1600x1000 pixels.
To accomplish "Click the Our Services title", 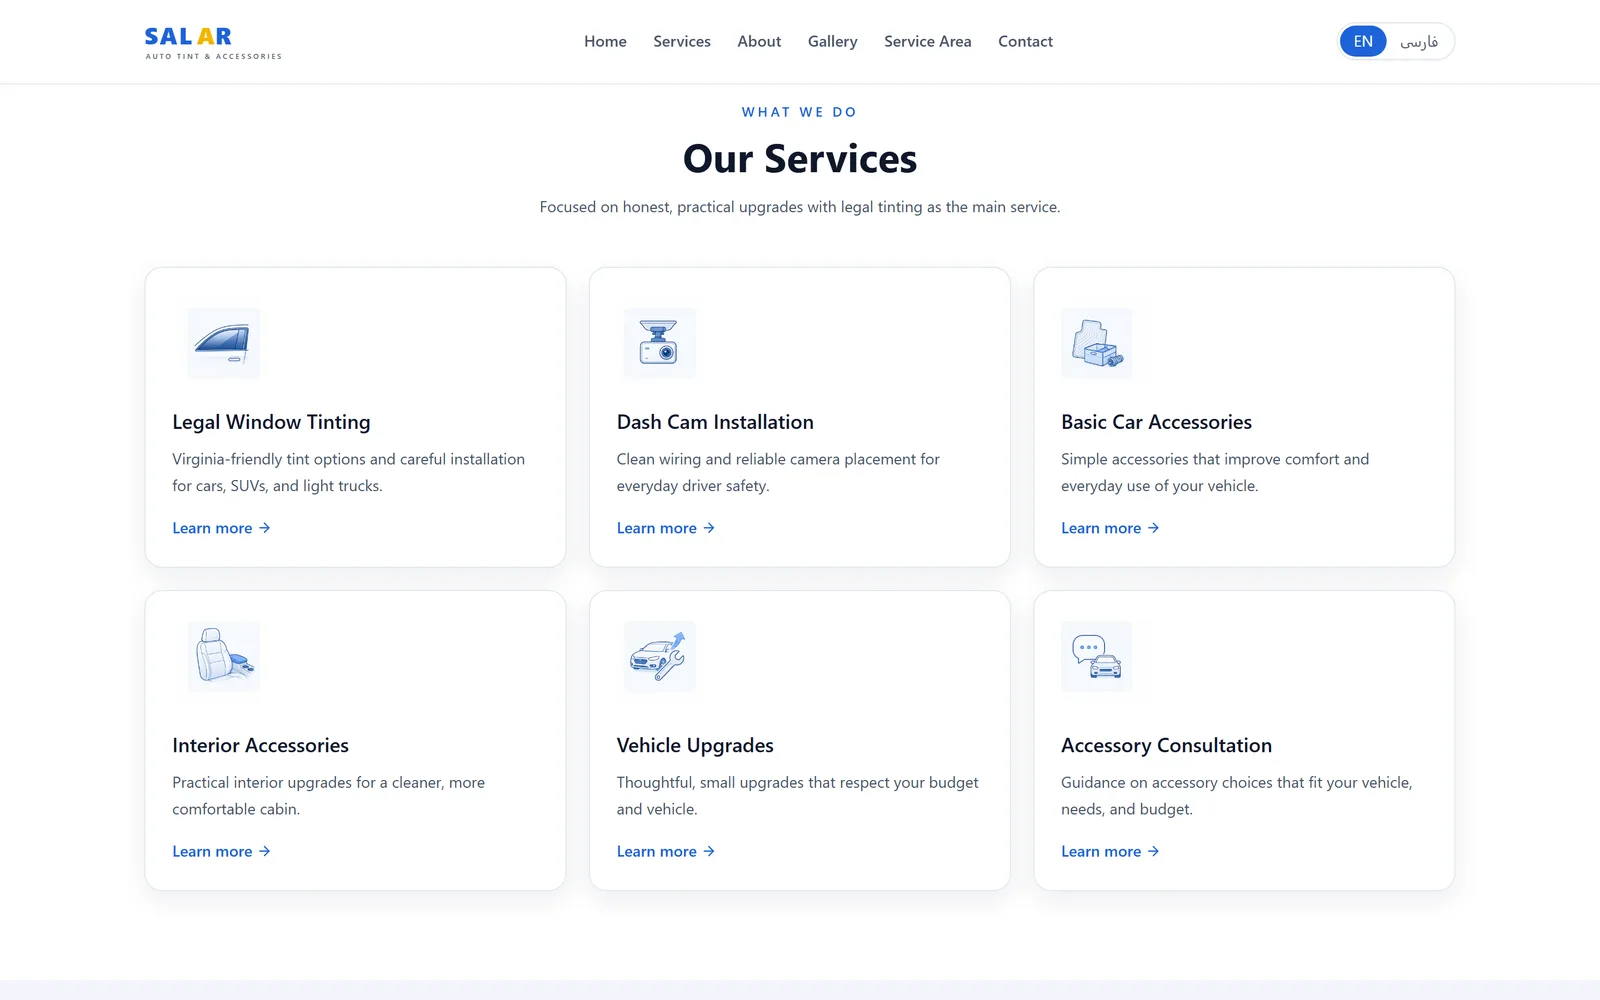I will [x=800, y=159].
